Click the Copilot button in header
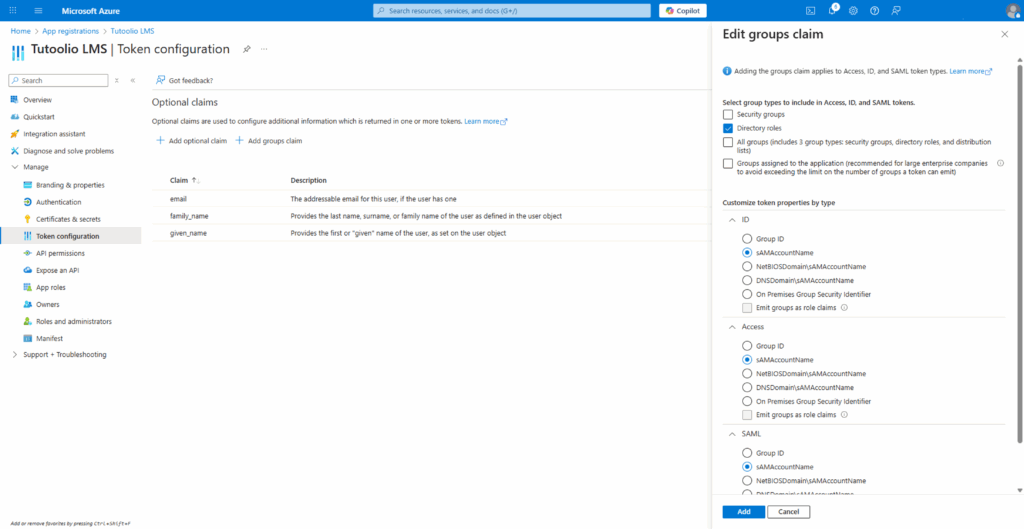This screenshot has height=529, width=1024. [x=683, y=10]
